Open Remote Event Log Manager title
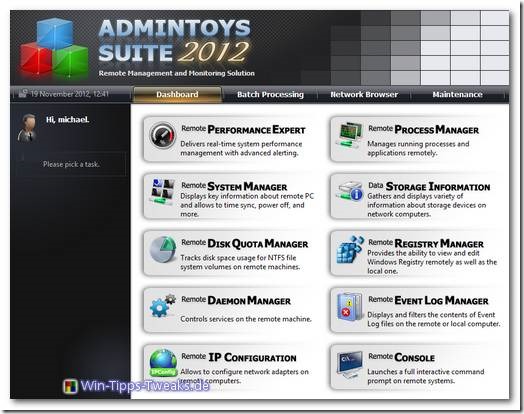This screenshot has height=414, width=524. point(428,300)
